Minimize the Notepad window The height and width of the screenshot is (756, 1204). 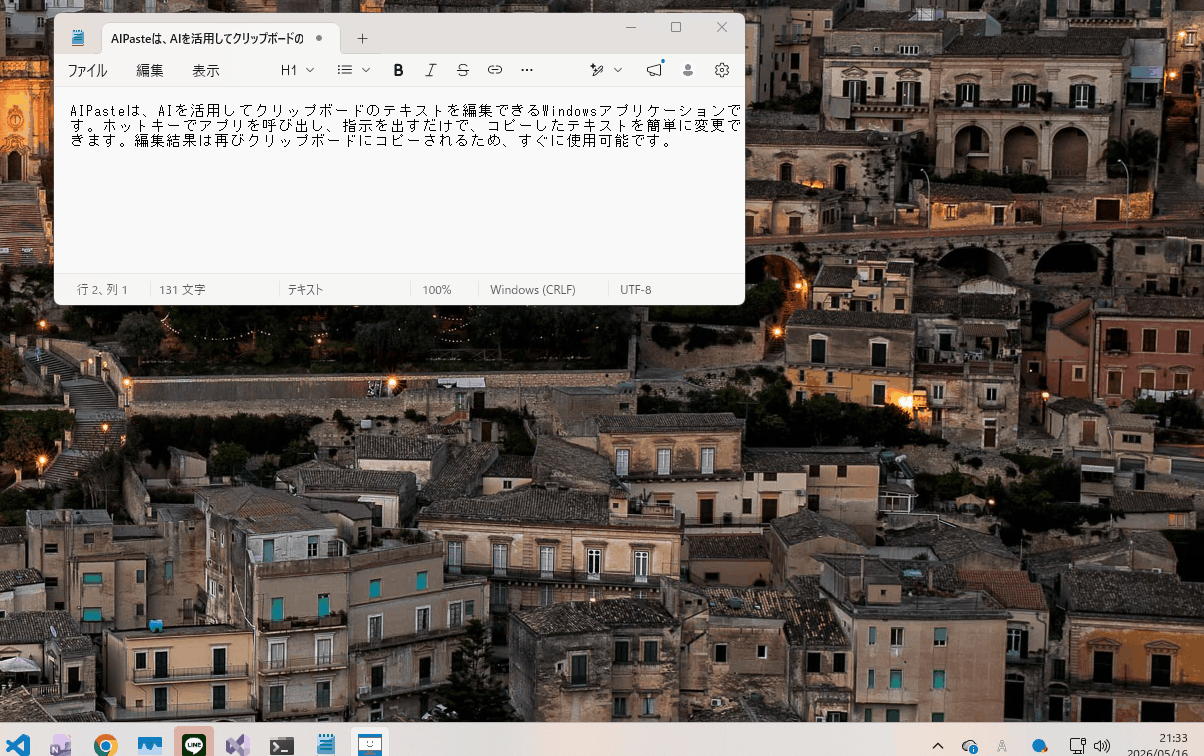[x=630, y=27]
